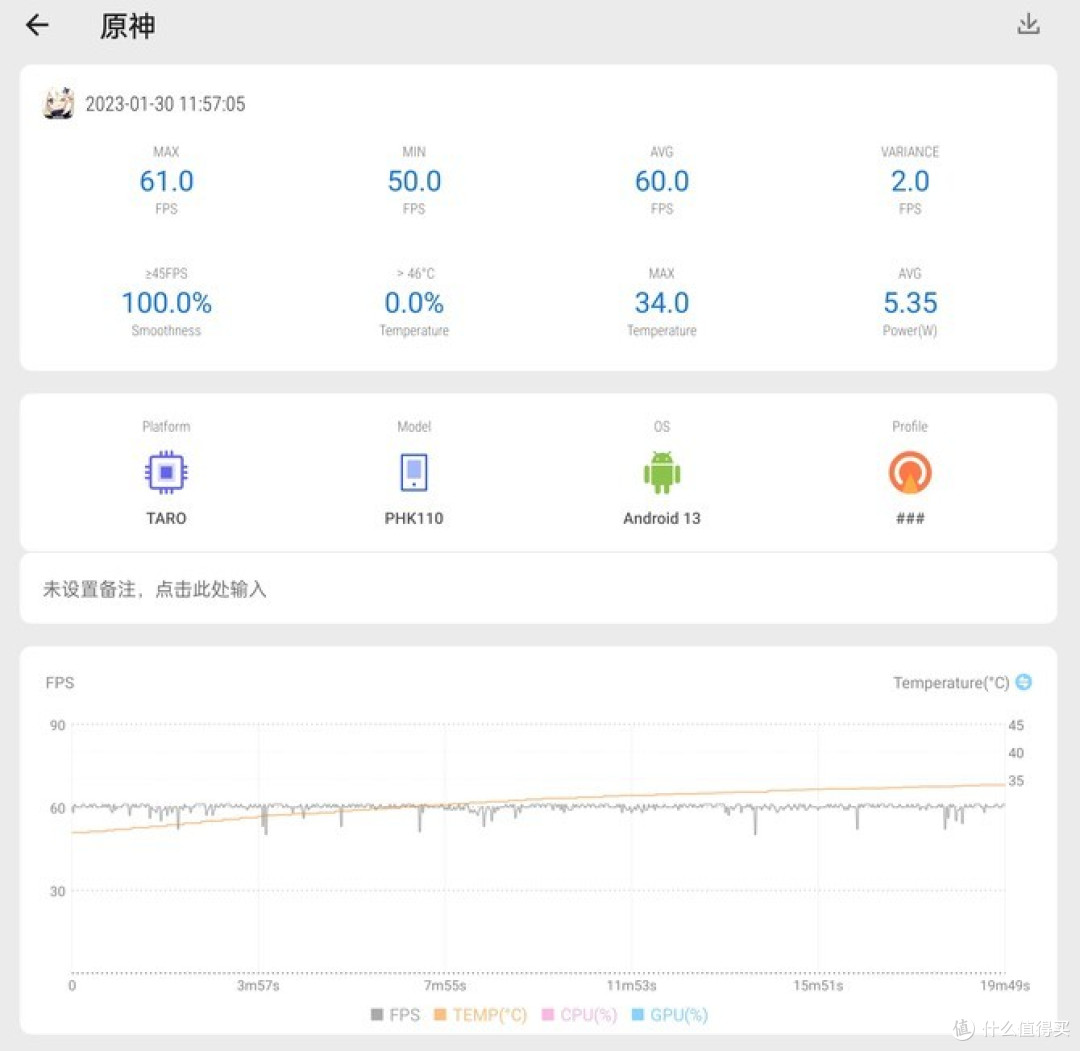Toggle the TEMP(°C) legend series
This screenshot has height=1051, width=1080.
480,1014
